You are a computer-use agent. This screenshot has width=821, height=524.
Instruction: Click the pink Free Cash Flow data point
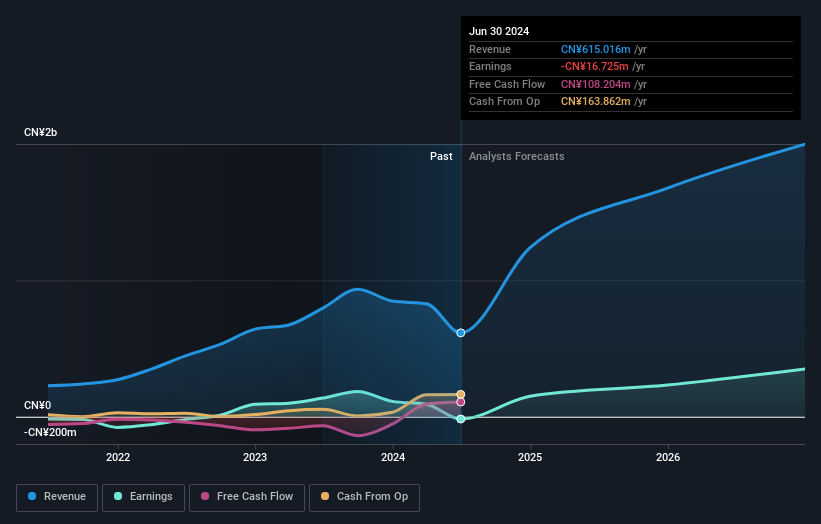coord(461,402)
